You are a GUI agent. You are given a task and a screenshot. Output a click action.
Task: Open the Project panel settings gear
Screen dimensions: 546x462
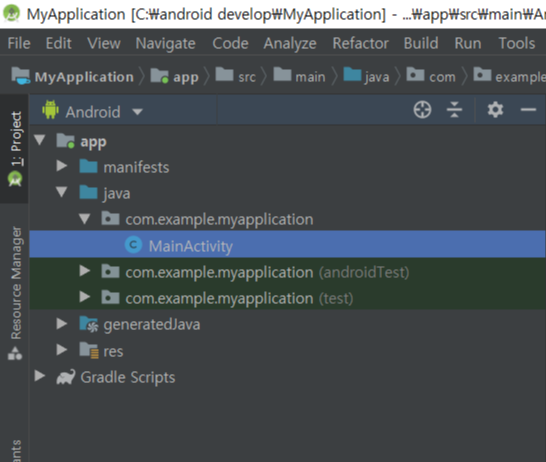click(495, 110)
